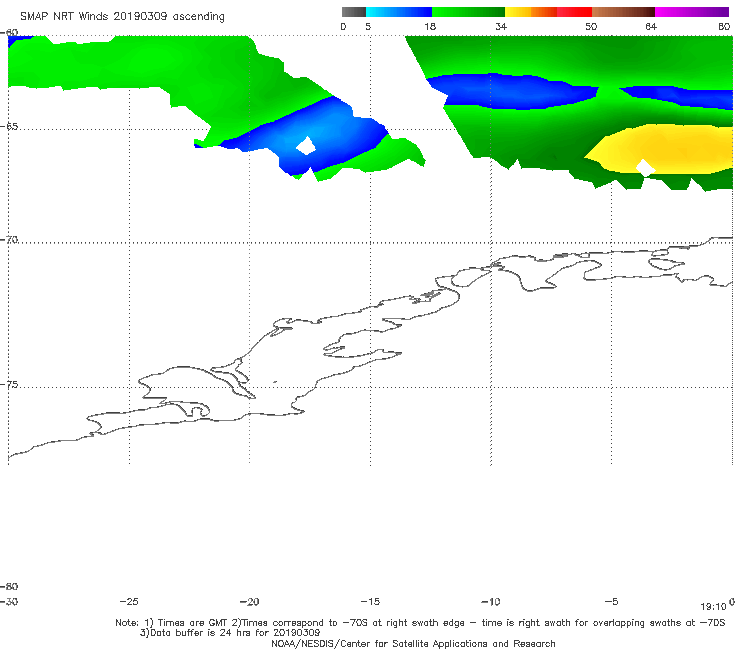Click the color bar label "5"
Image resolution: width=740 pixels, height=650 pixels.
coord(368,26)
